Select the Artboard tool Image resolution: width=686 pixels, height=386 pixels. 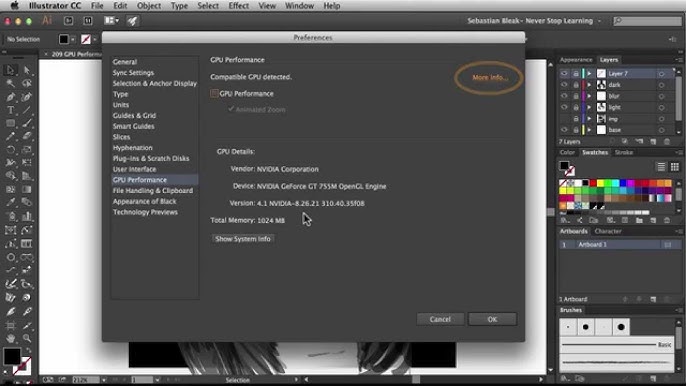(x=10, y=325)
